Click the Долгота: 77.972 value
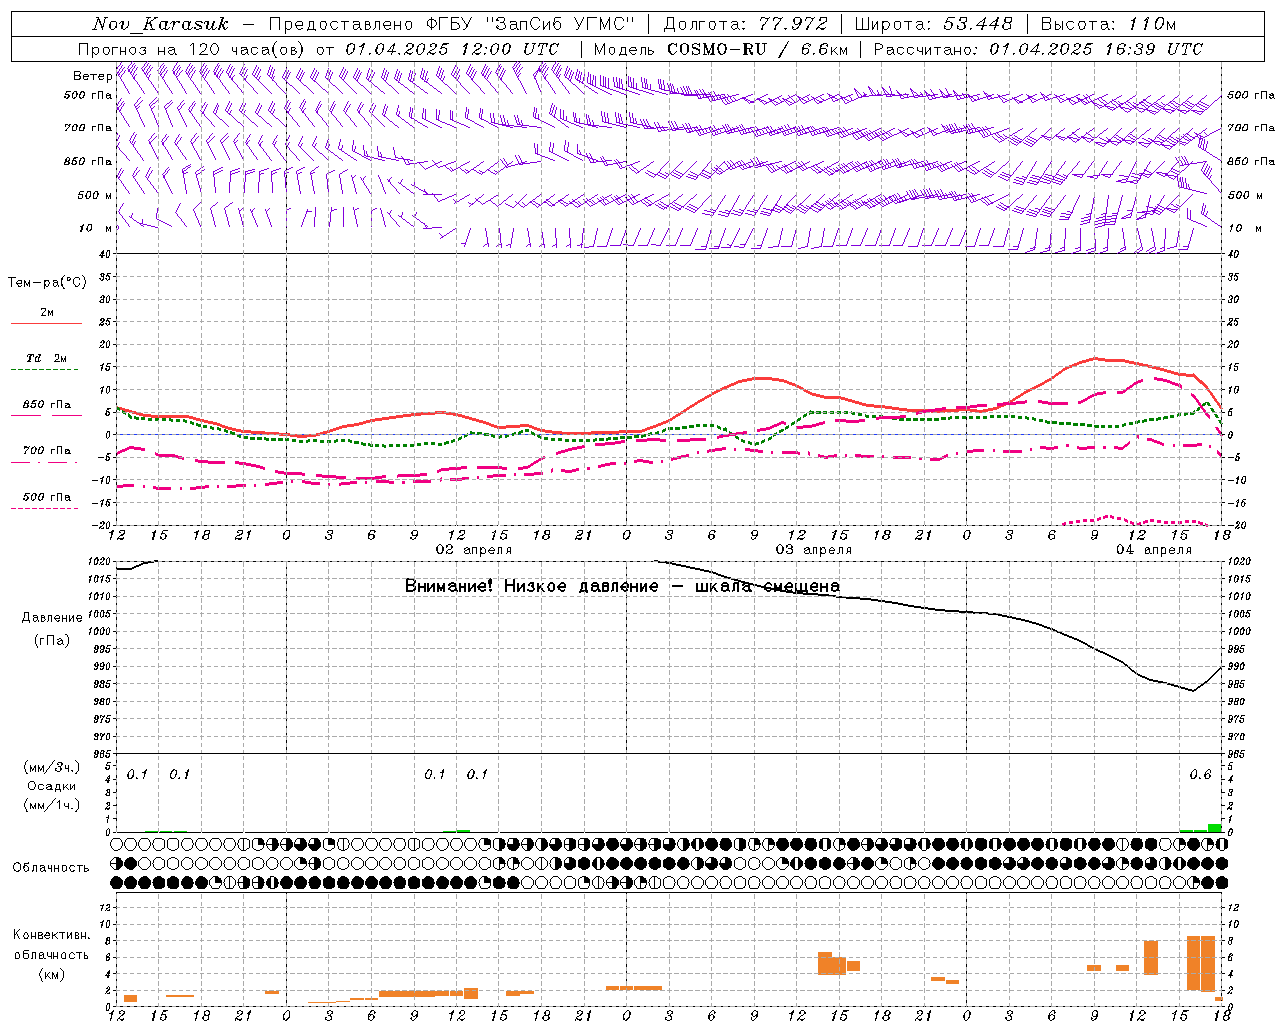 (745, 24)
